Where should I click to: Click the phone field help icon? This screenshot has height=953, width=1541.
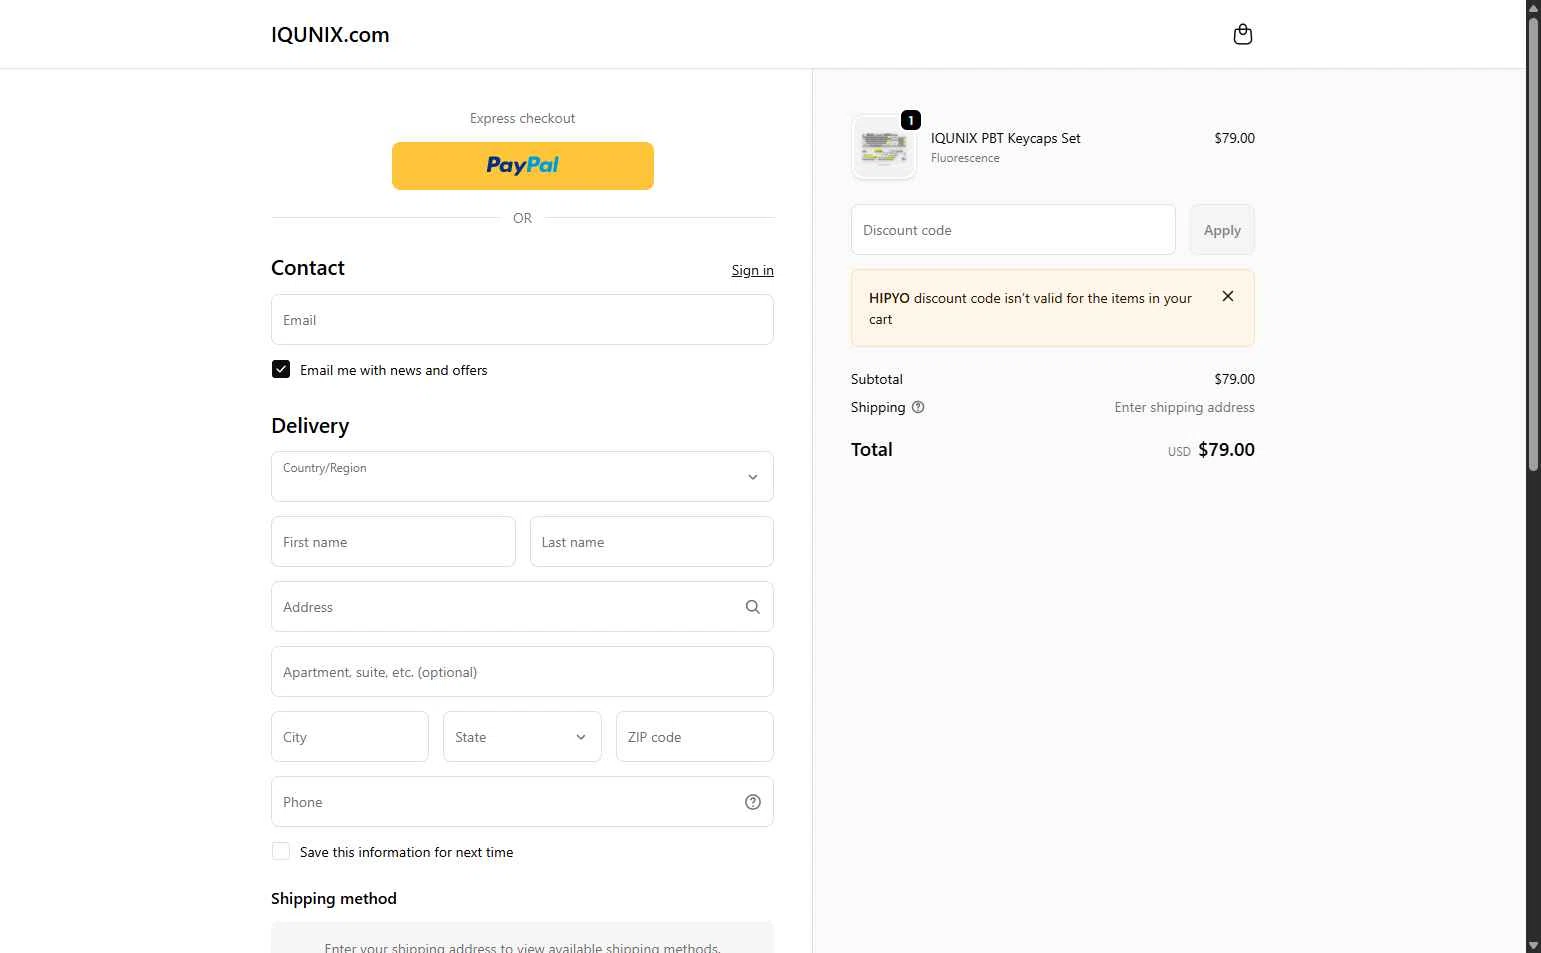tap(753, 802)
